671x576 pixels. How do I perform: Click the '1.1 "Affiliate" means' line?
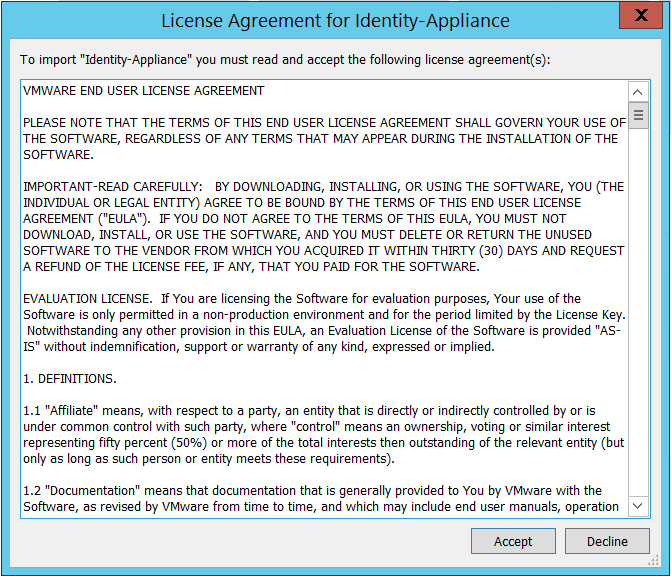click(309, 411)
